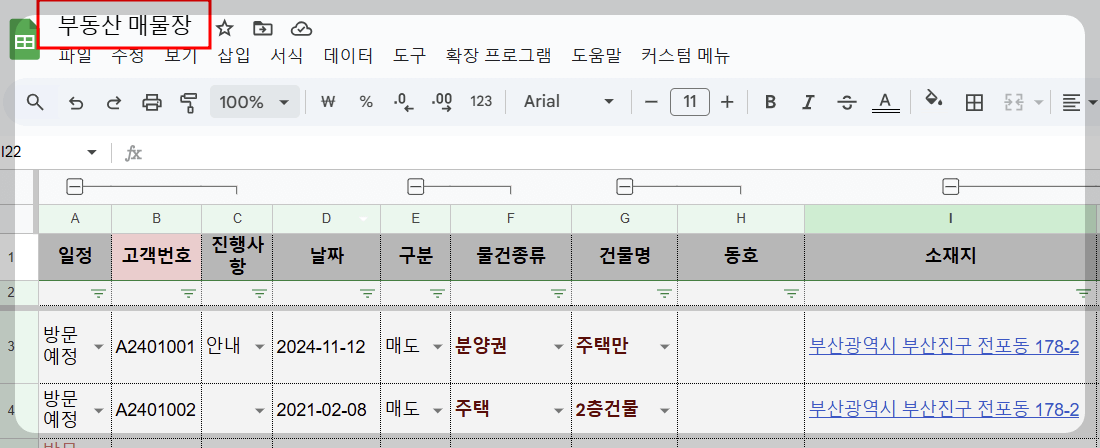The image size is (1100, 448).
Task: Print the spreadsheet
Action: [x=152, y=102]
